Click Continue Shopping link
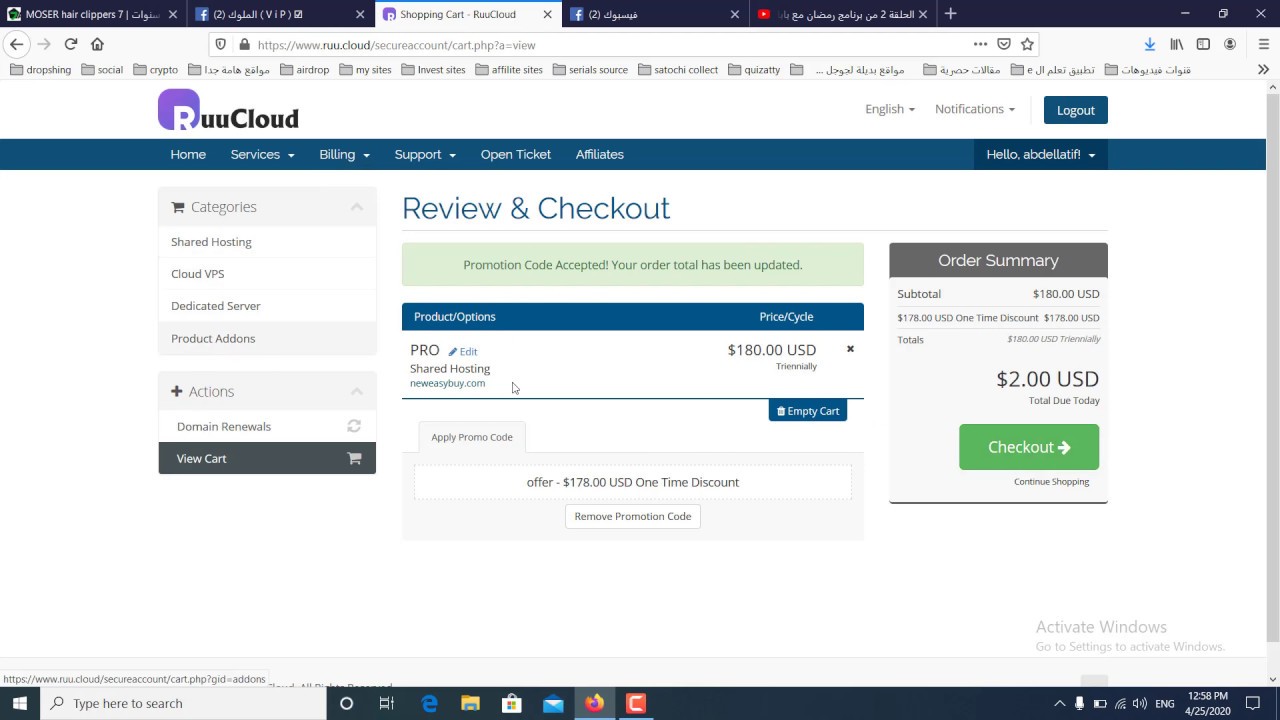The height and width of the screenshot is (720, 1280). (x=1051, y=482)
